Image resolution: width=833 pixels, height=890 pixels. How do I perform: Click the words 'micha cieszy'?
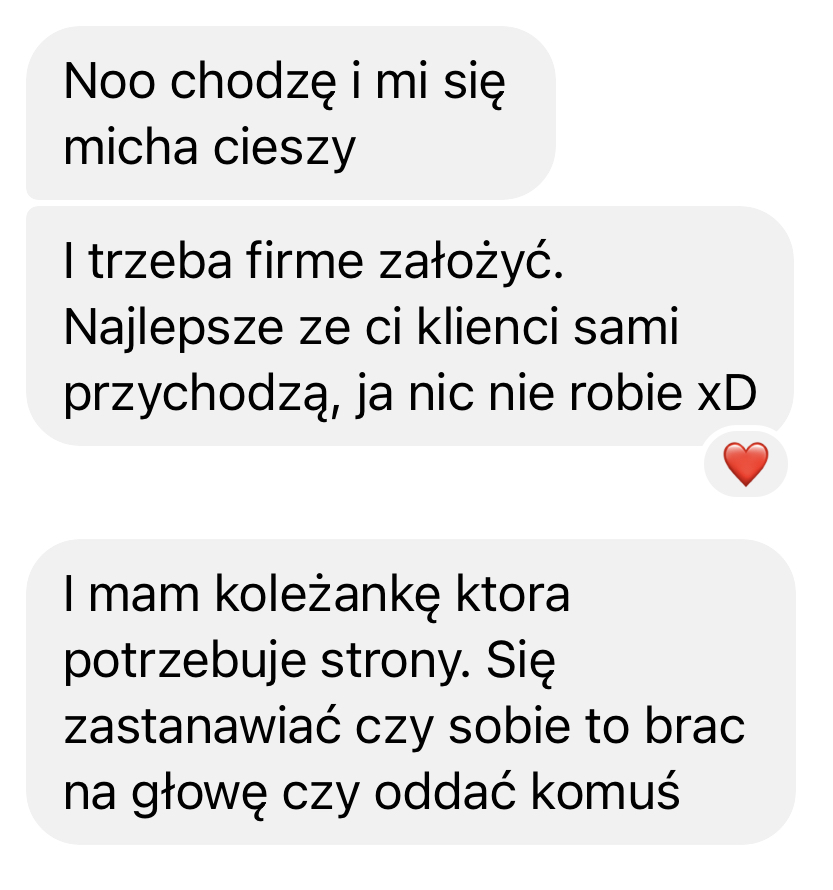[209, 148]
